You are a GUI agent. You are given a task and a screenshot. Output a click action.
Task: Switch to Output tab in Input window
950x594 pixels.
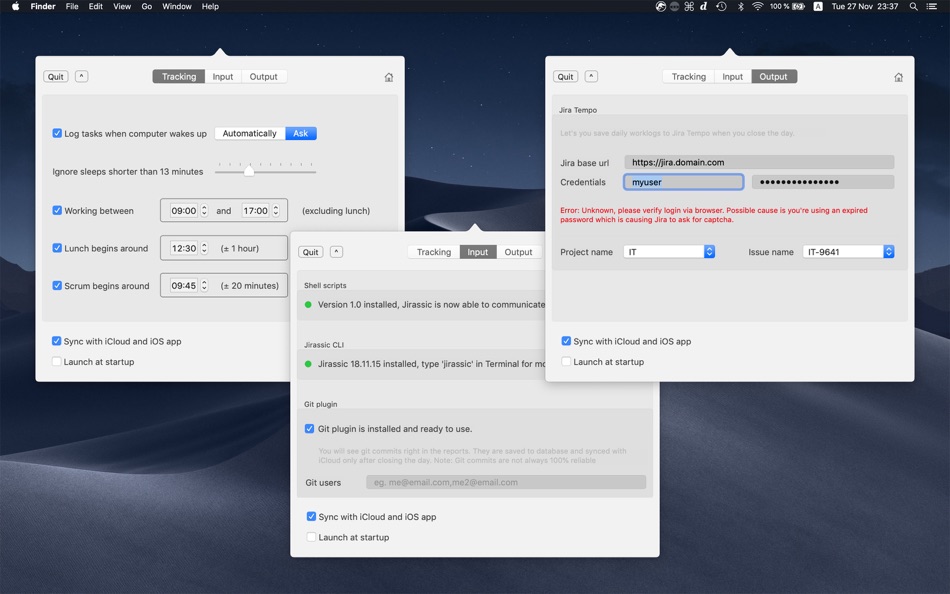coord(519,252)
